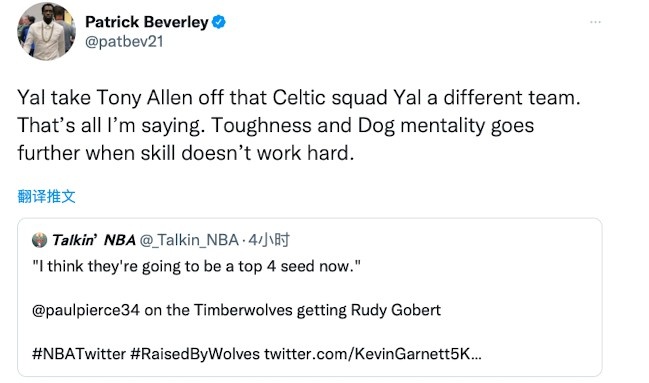
Task: Click the blue verified badge
Action: click(219, 22)
